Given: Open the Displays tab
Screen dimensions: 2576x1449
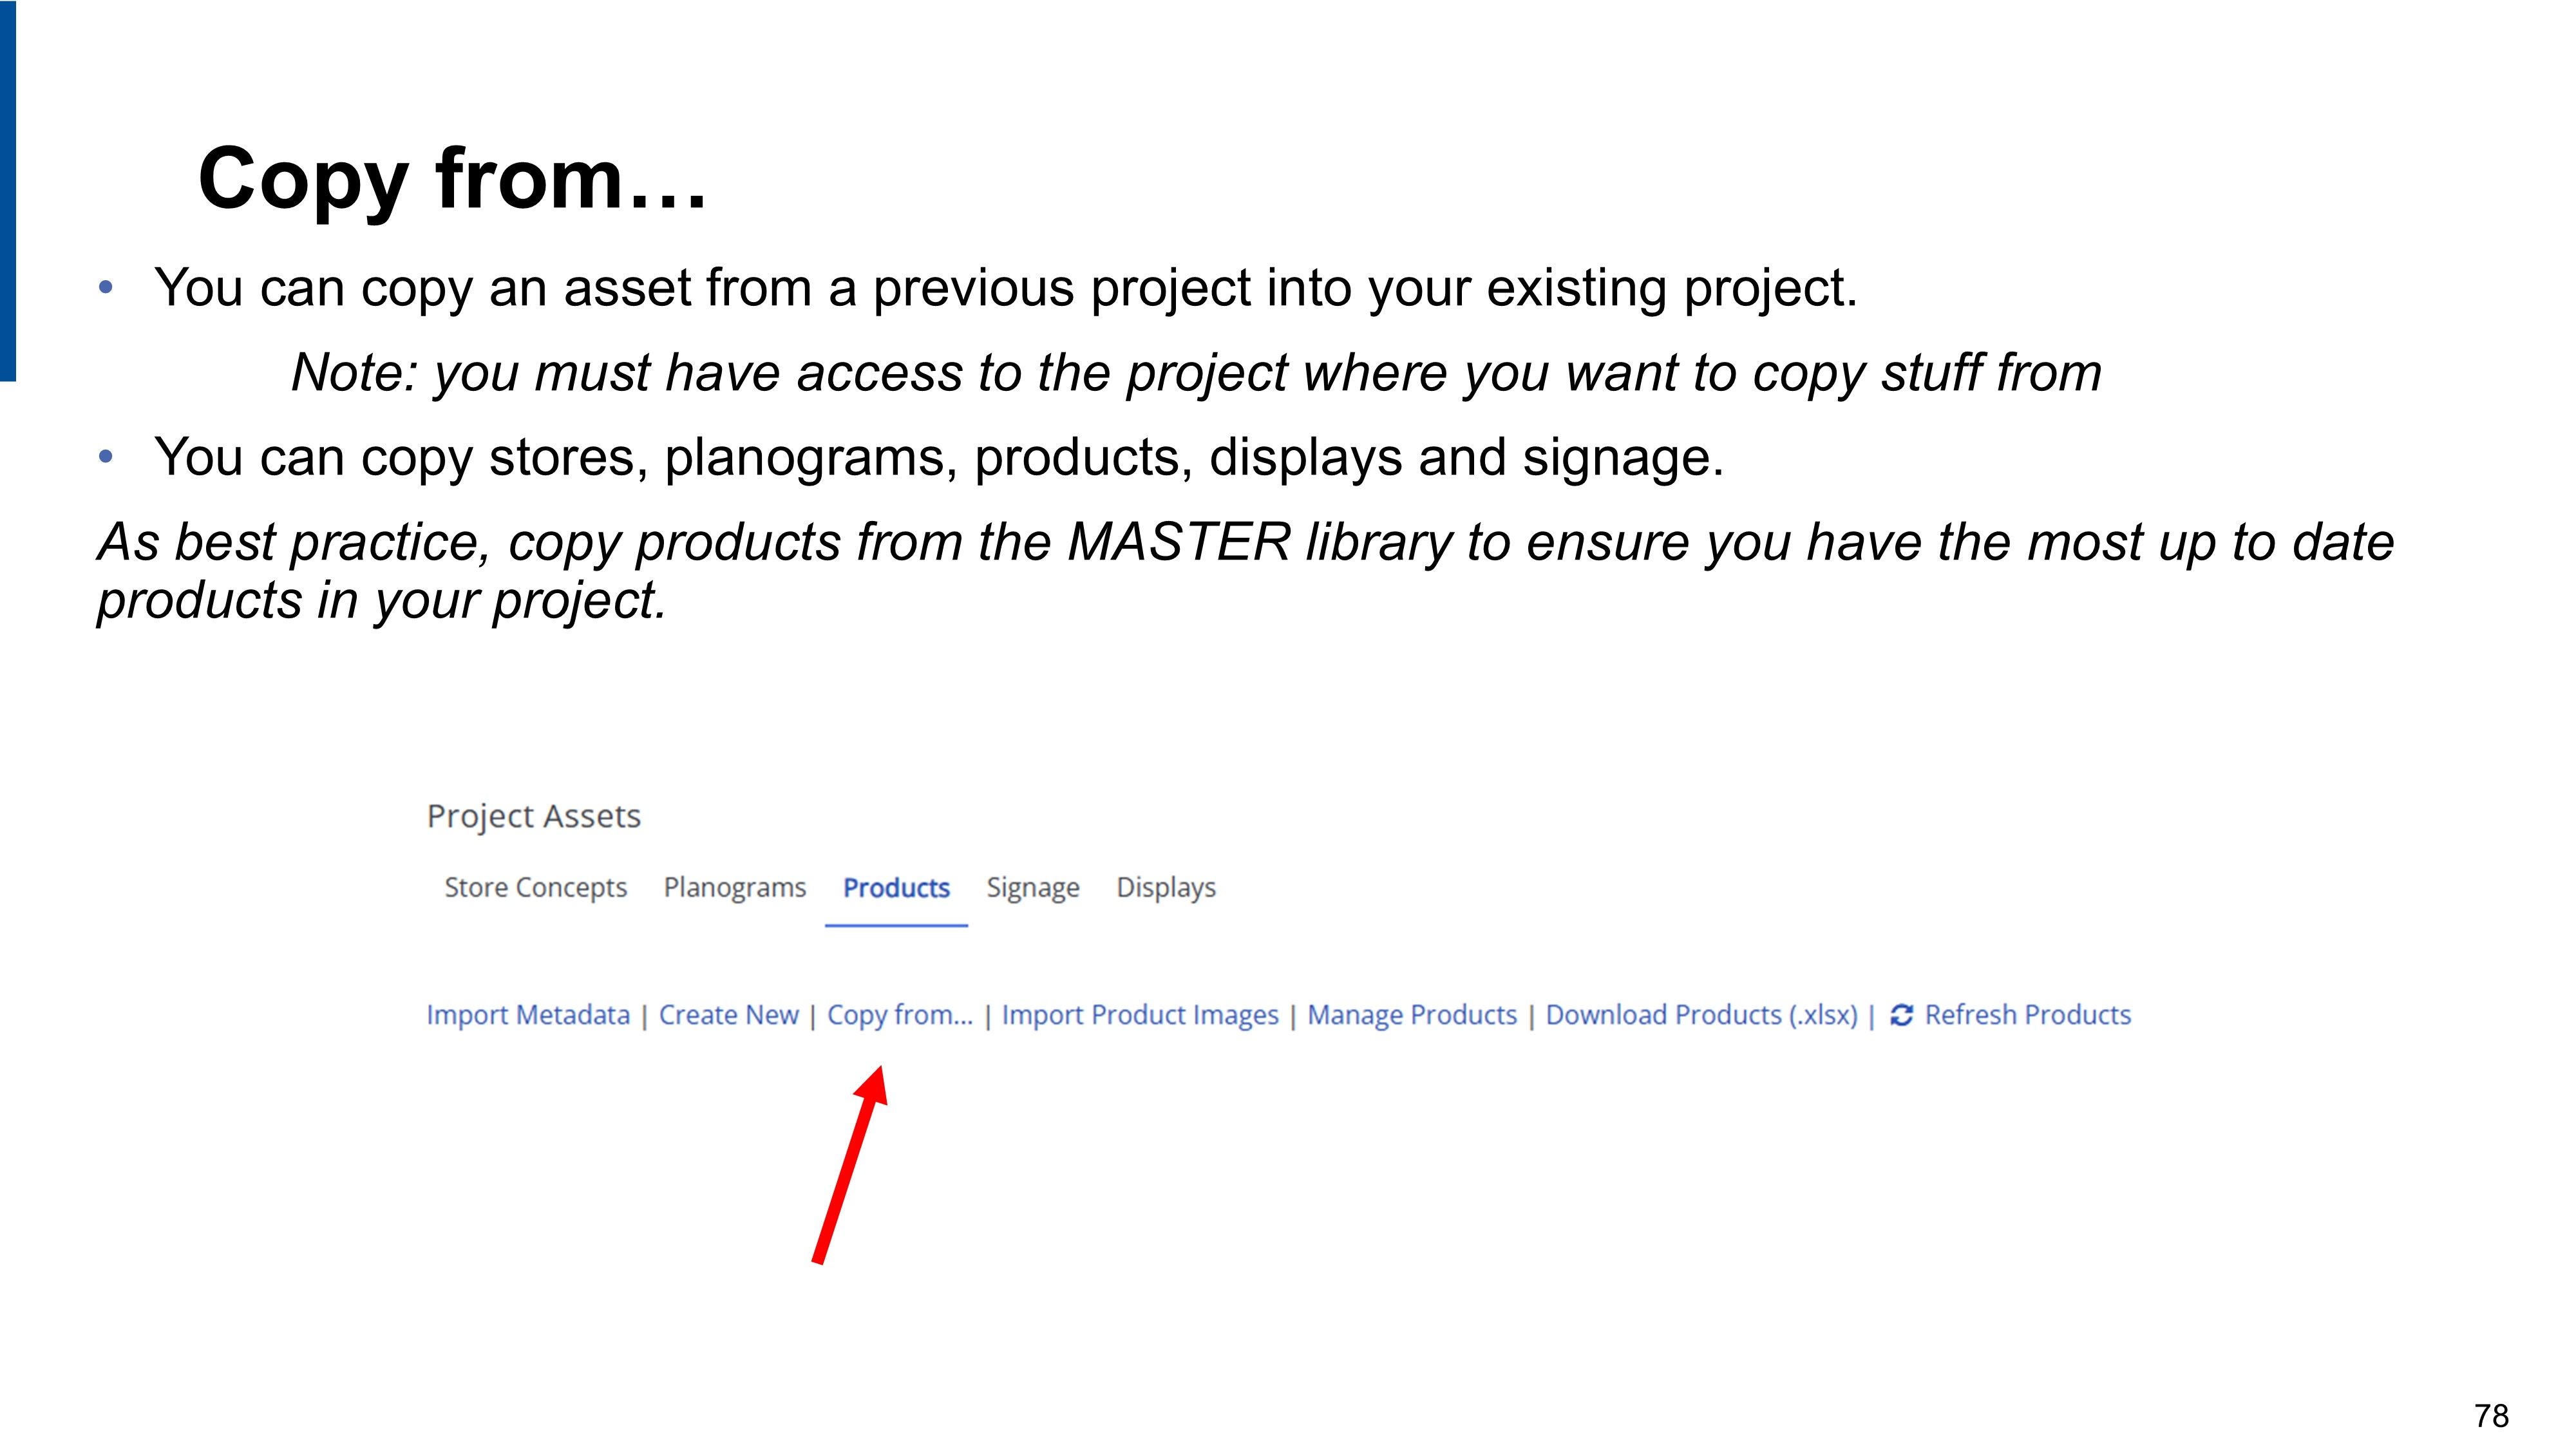Looking at the screenshot, I should 1165,887.
